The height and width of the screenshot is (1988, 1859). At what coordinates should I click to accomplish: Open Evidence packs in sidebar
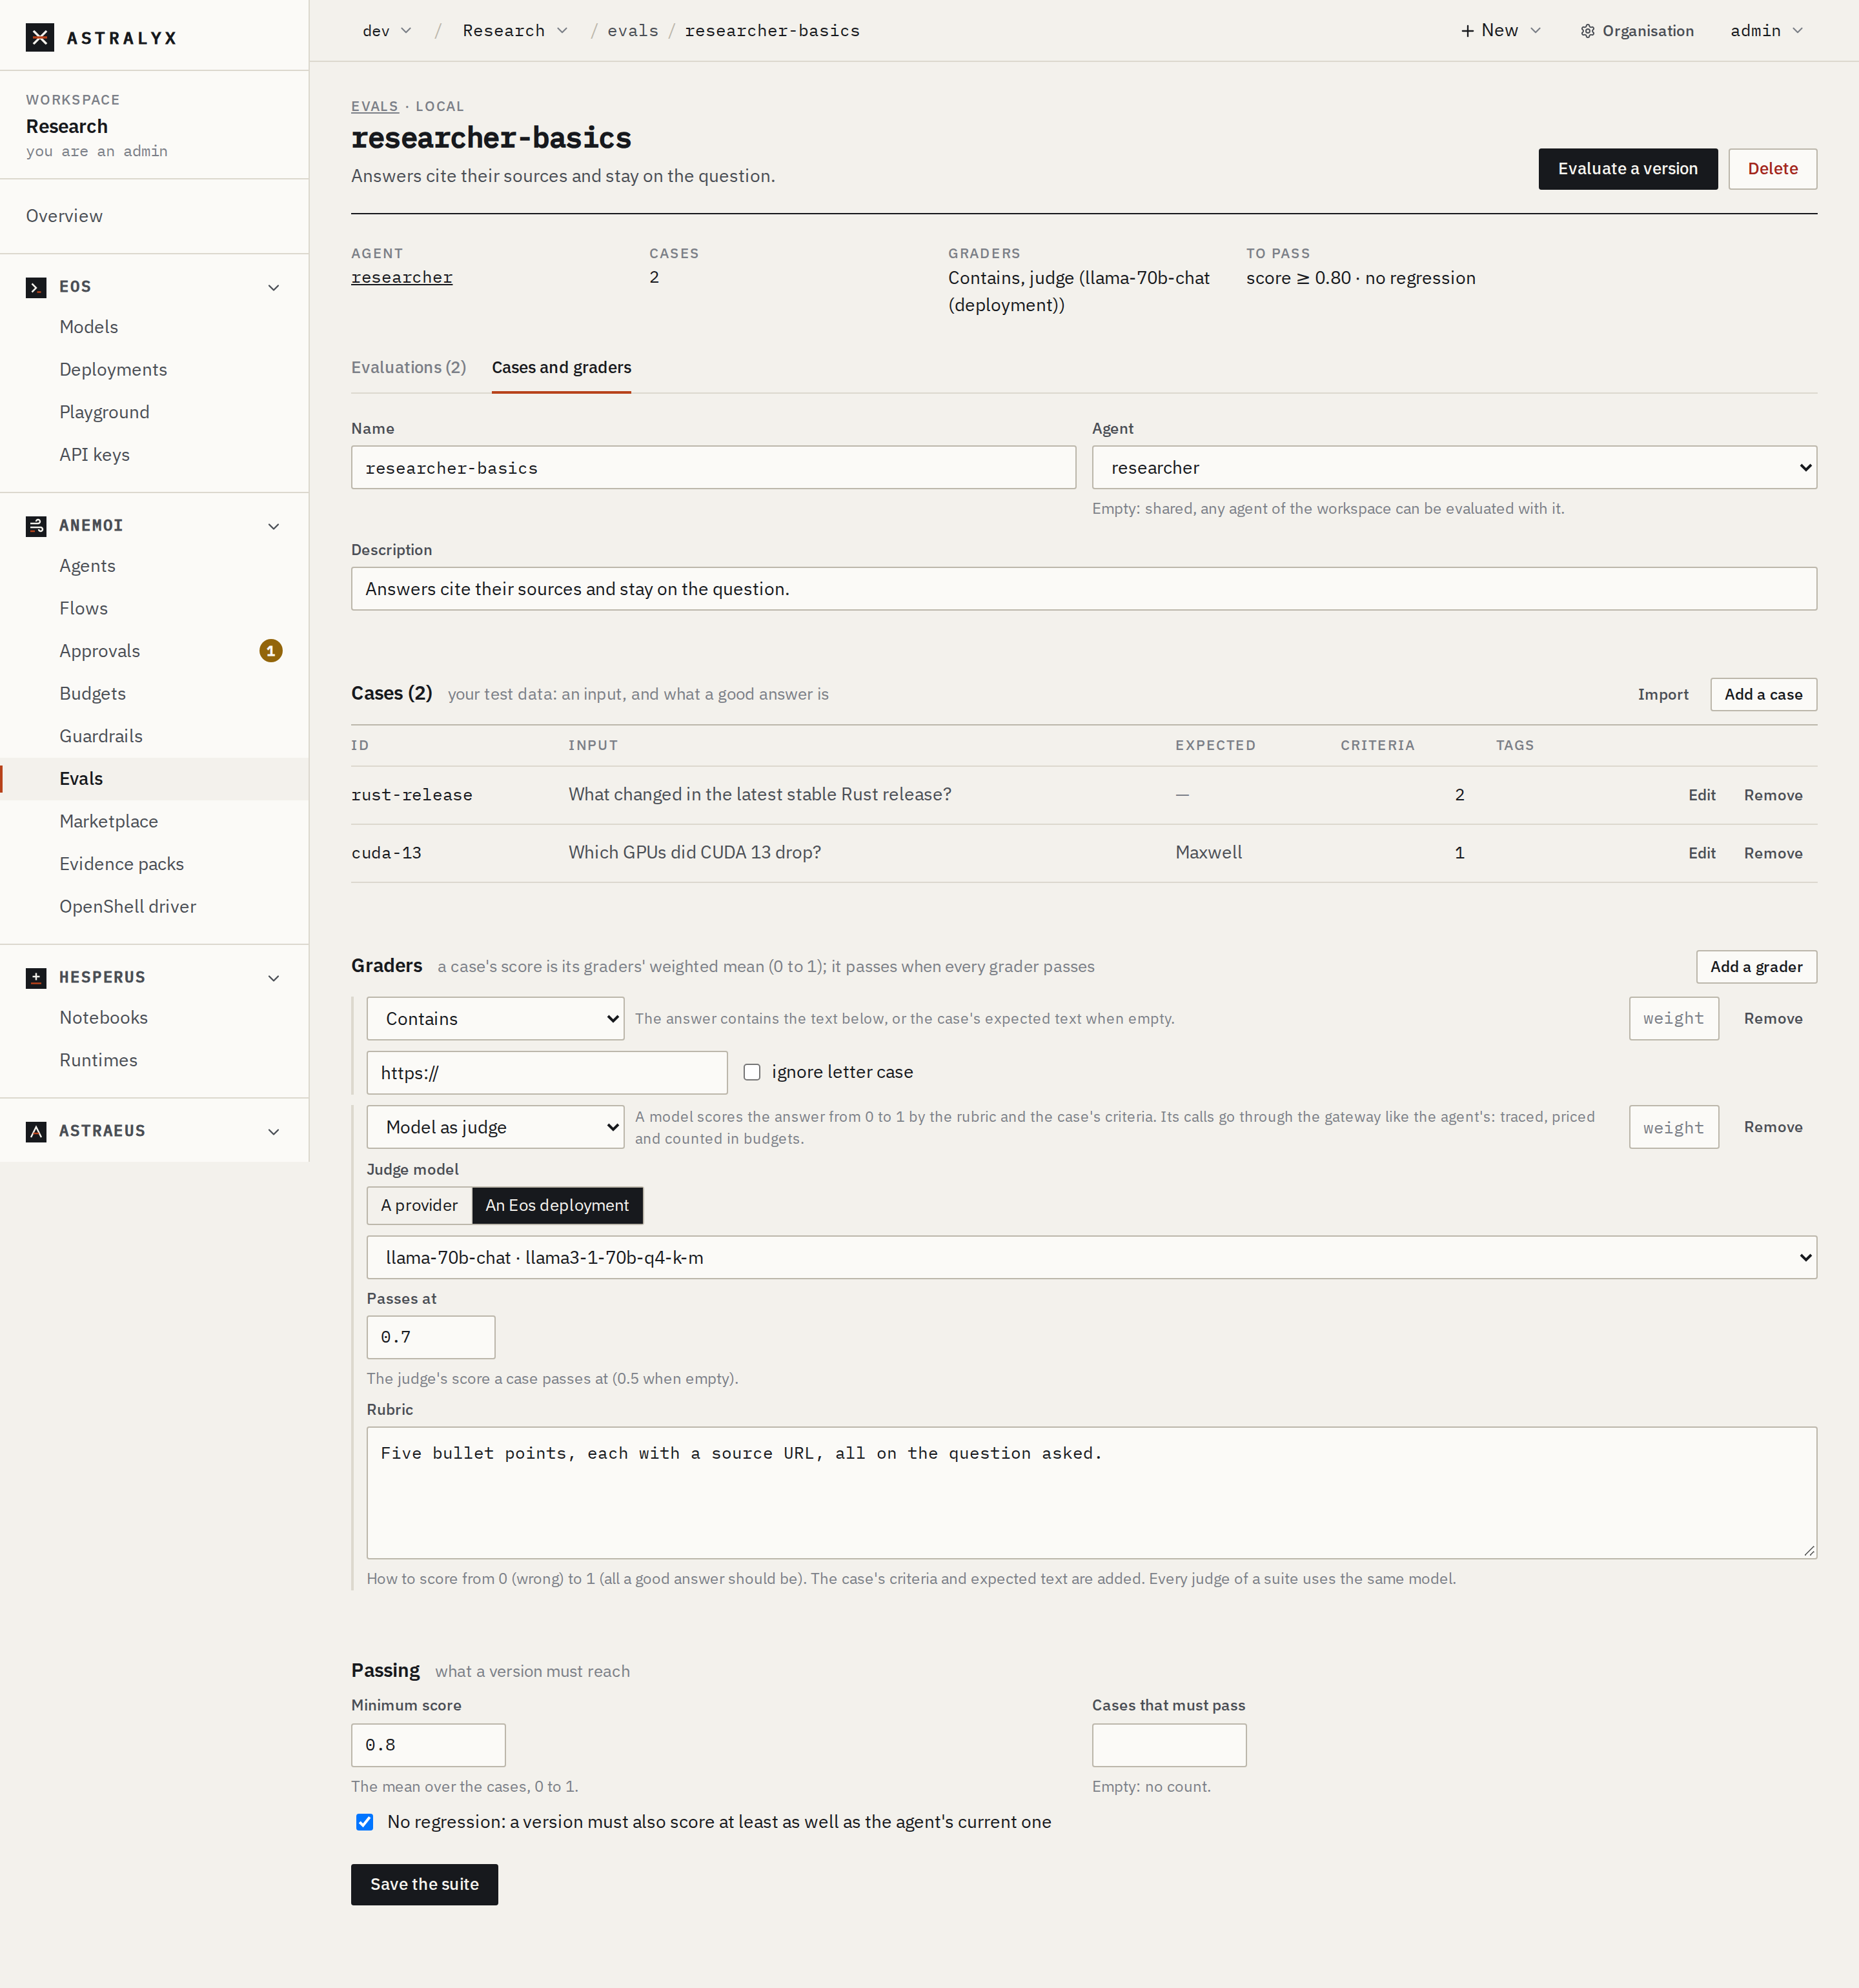[121, 864]
